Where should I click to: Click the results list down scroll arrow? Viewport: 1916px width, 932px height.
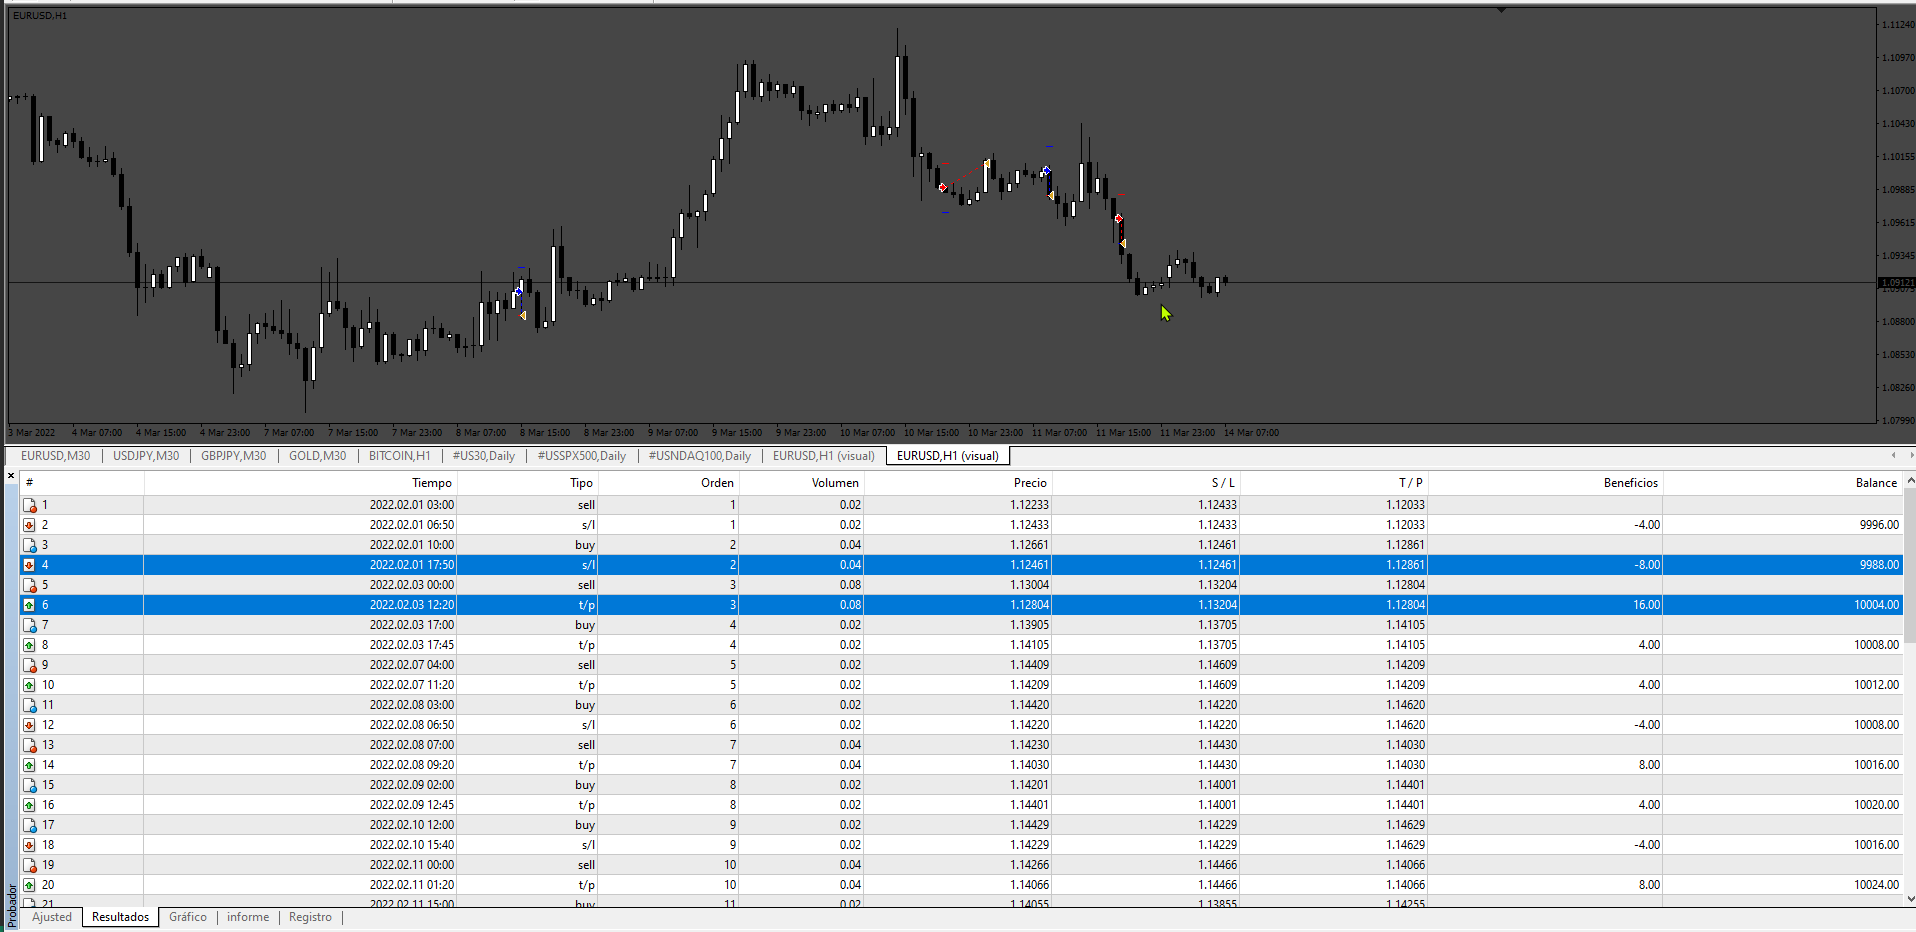pos(1909,898)
